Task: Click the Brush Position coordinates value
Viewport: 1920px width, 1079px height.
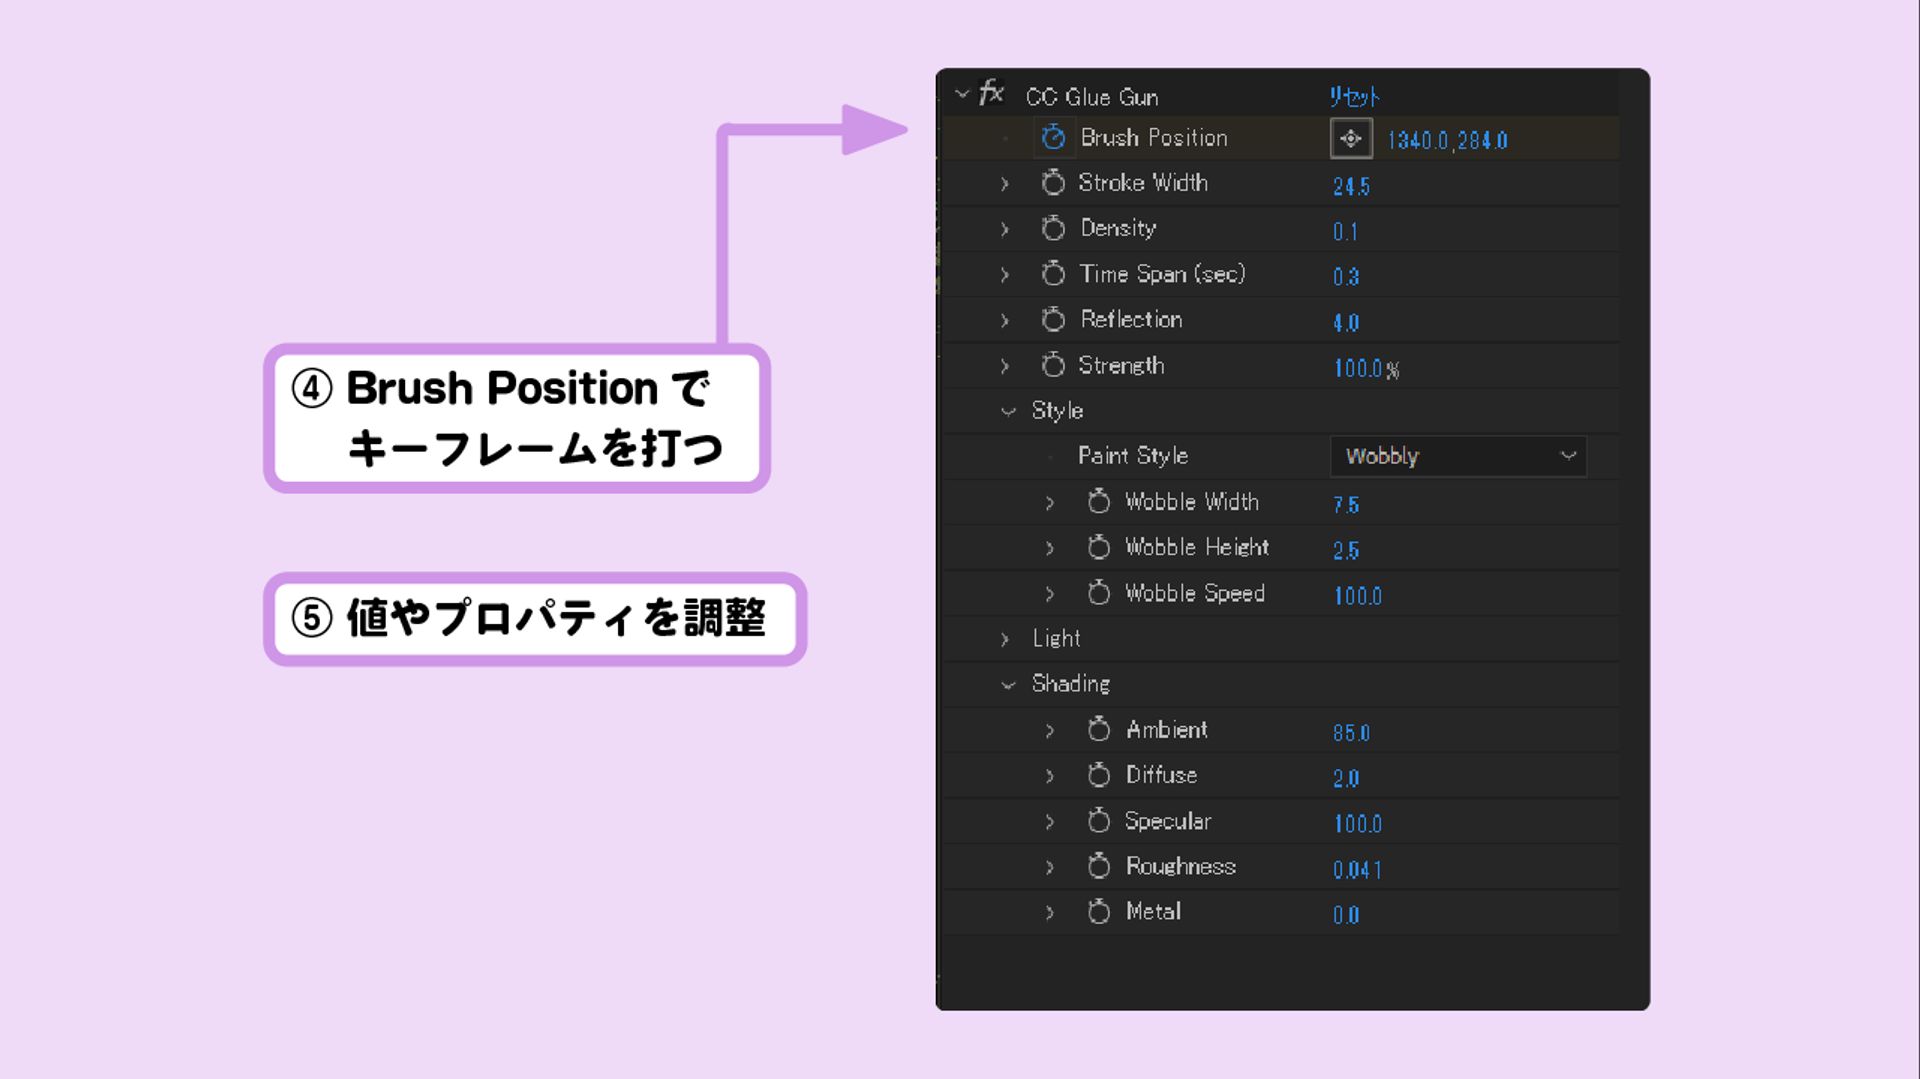Action: coord(1447,141)
